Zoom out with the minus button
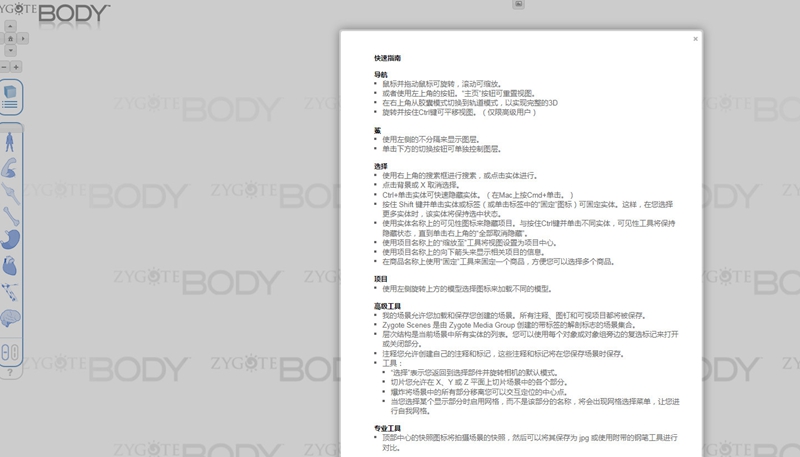Screen dimensions: 800x457 point(4,67)
